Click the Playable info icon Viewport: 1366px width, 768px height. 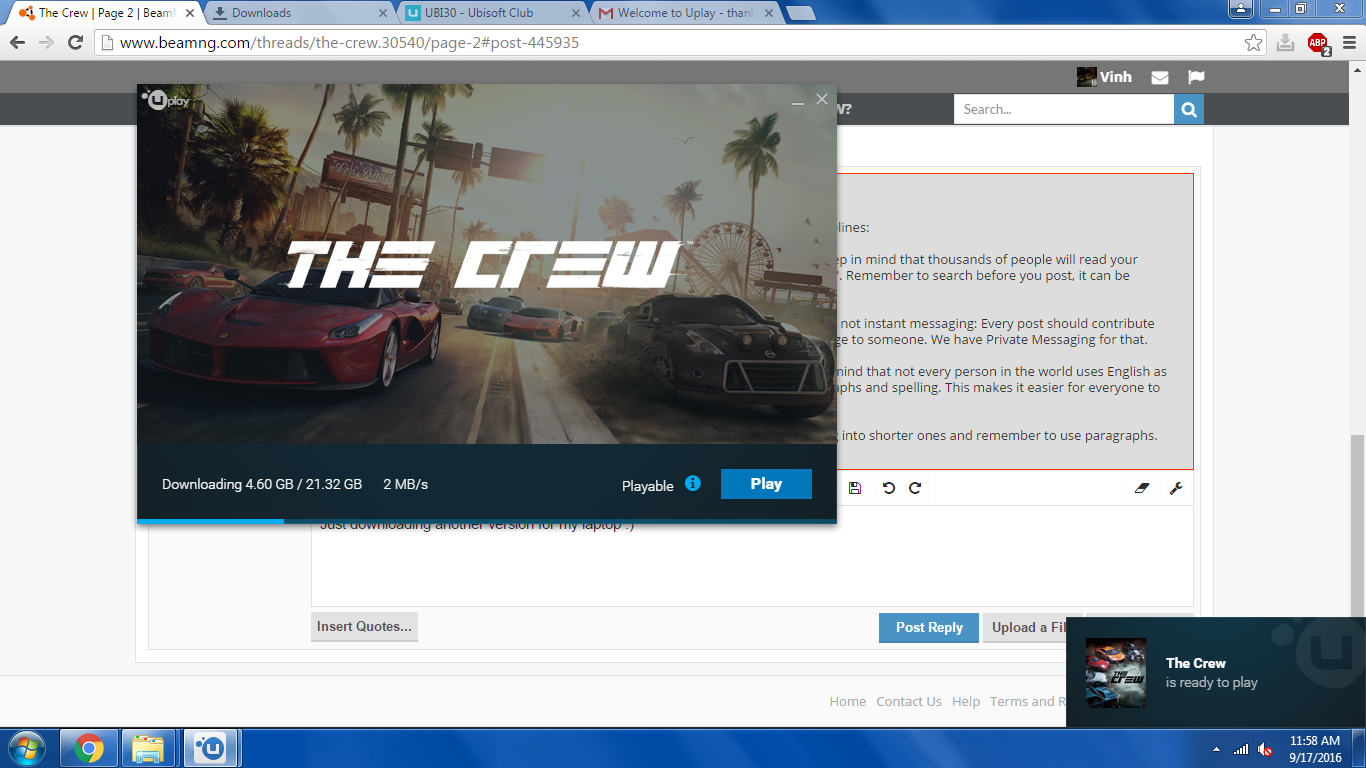(693, 484)
